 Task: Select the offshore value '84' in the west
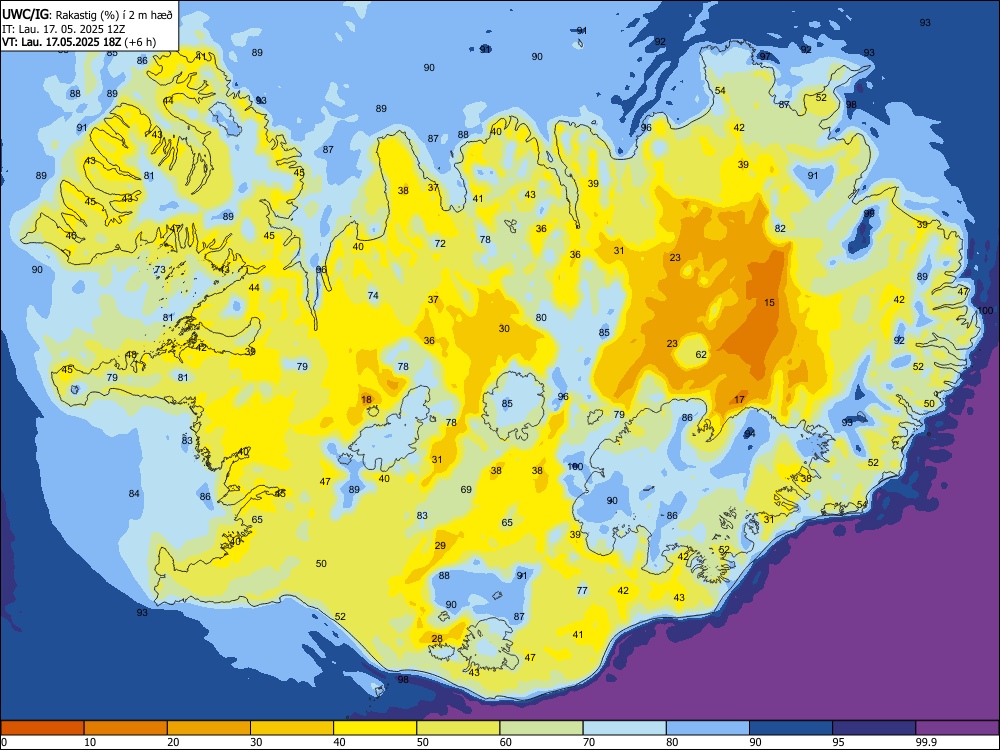tap(134, 494)
